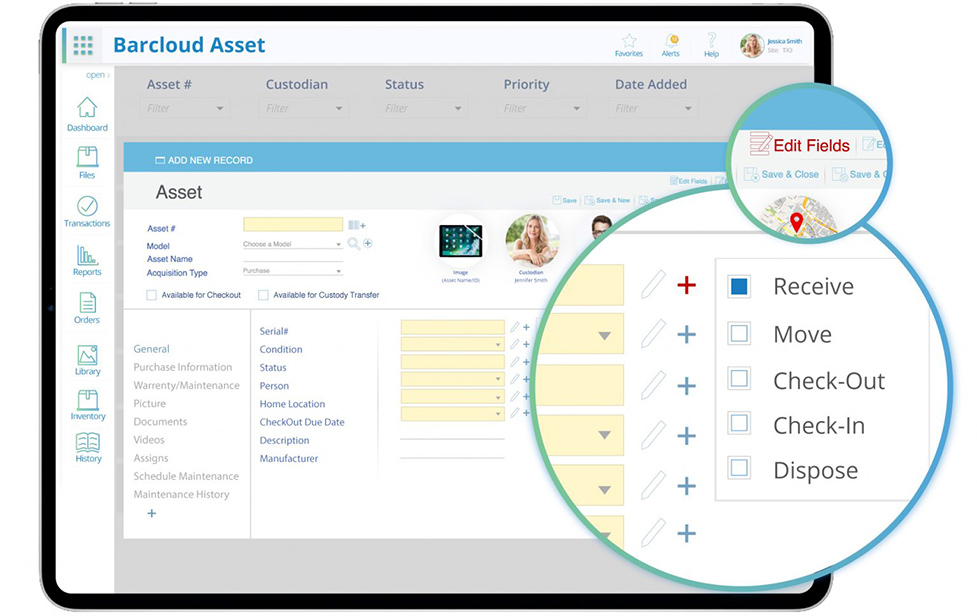The height and width of the screenshot is (616, 977).
Task: Open History in sidebar
Action: click(x=88, y=448)
